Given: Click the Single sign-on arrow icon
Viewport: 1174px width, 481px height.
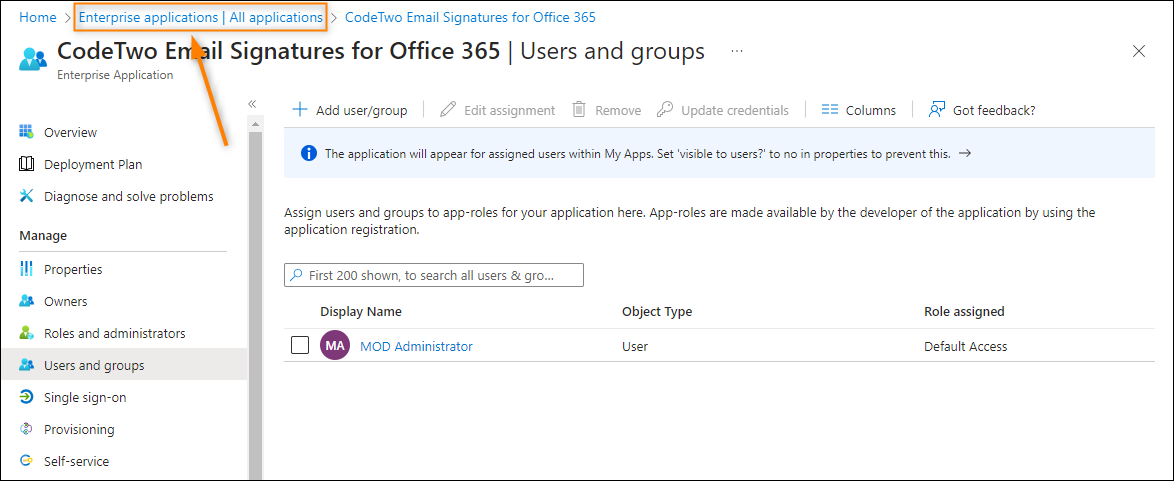Looking at the screenshot, I should pyautogui.click(x=26, y=397).
